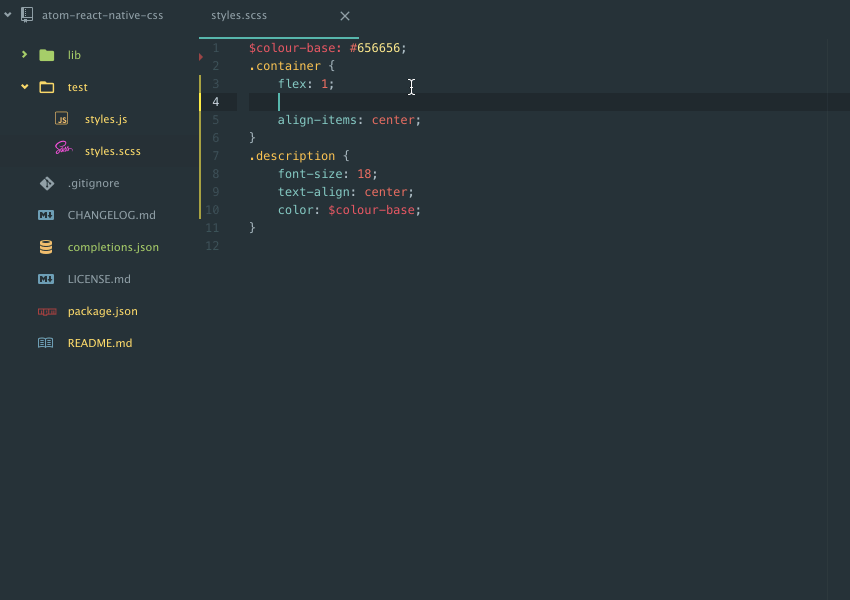The width and height of the screenshot is (850, 600).
Task: Click line number 1 in the gutter
Action: [x=216, y=48]
